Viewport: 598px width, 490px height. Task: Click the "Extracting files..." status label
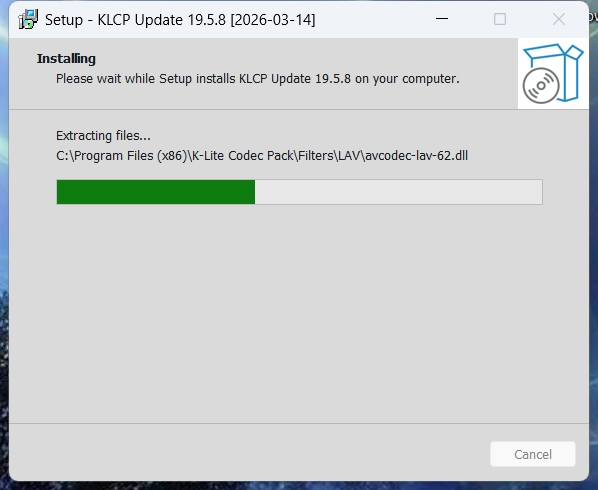(103, 136)
